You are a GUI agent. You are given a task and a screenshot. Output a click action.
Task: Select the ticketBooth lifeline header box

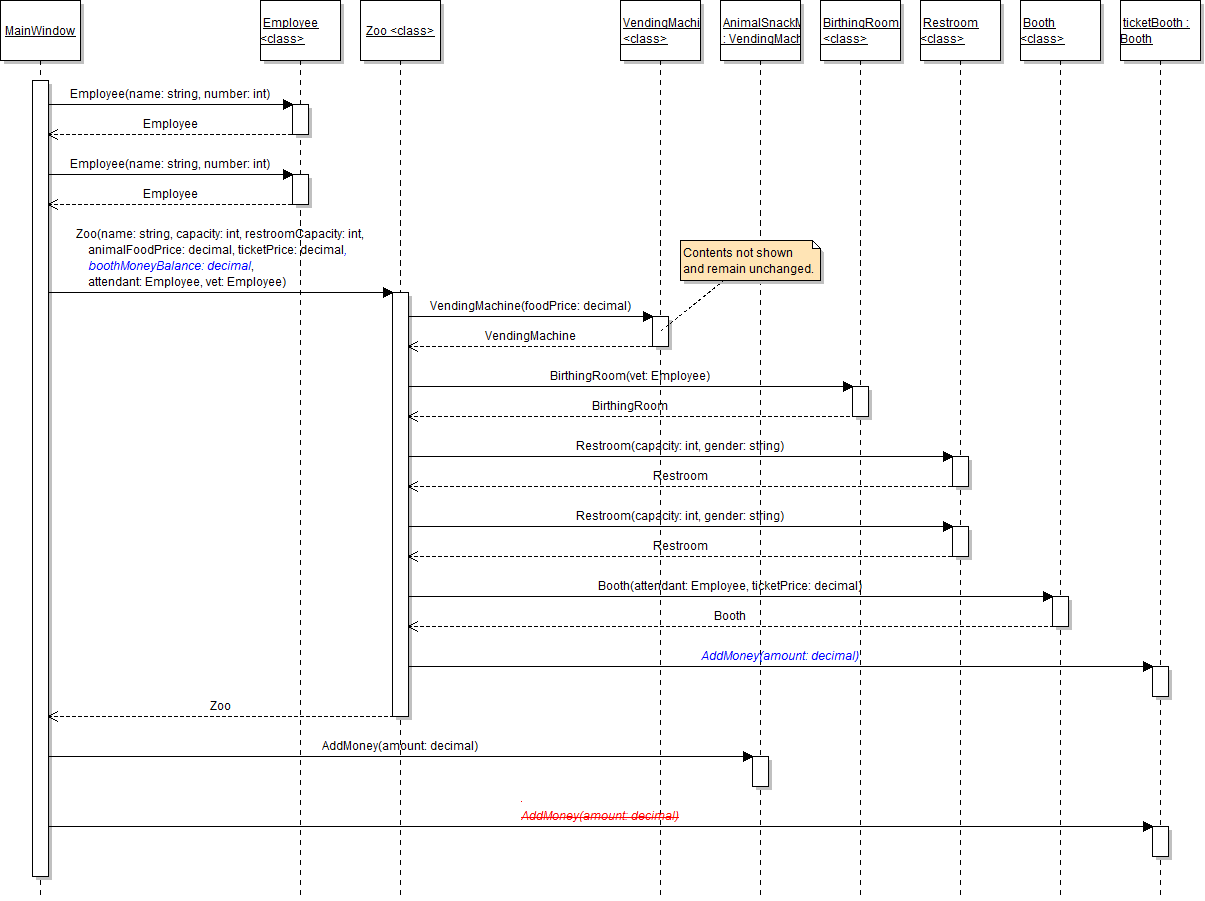coord(1160,31)
